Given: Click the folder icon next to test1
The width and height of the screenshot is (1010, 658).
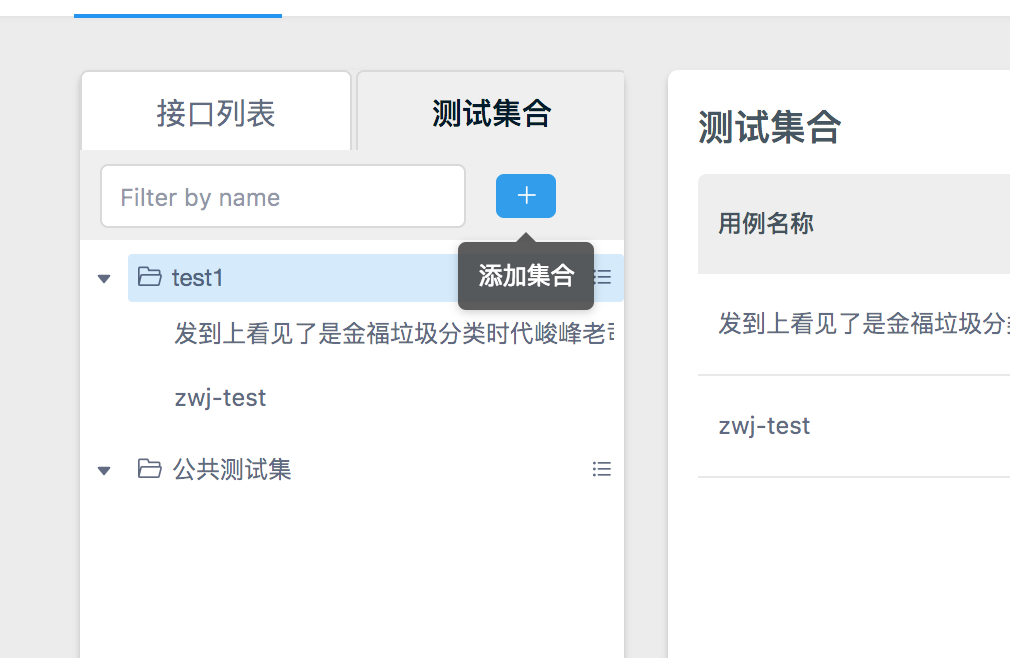Looking at the screenshot, I should (149, 277).
